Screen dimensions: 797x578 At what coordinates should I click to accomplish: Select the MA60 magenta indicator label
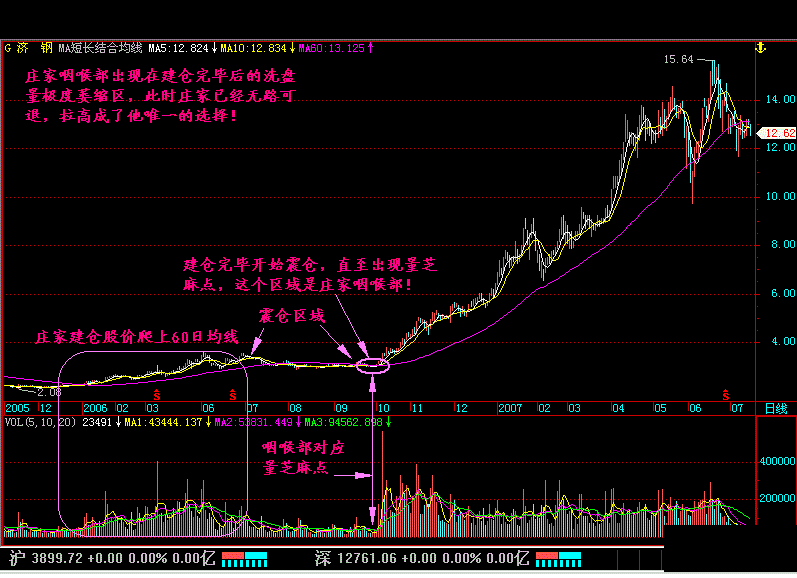(335, 47)
